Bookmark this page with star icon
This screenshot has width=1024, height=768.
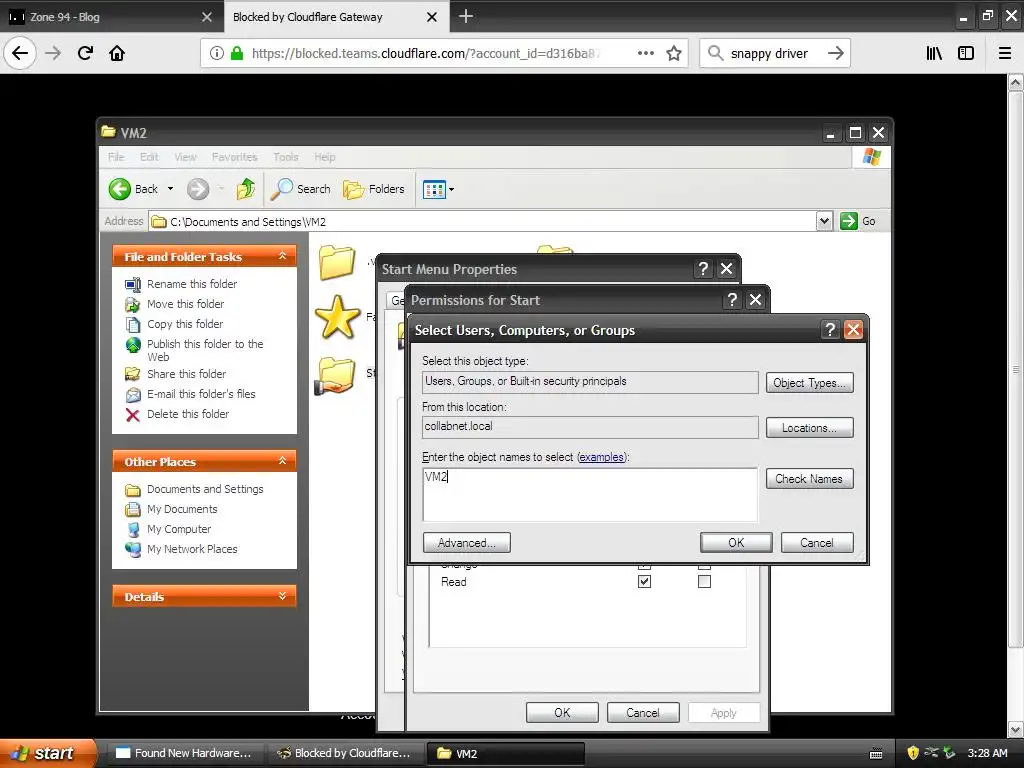(674, 53)
